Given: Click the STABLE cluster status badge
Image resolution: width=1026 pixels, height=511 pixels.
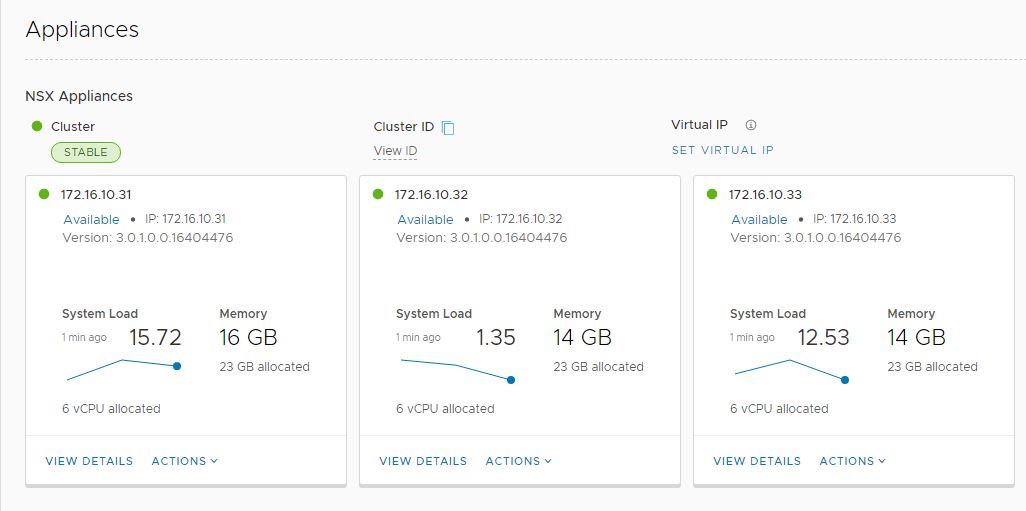Looking at the screenshot, I should 86,152.
